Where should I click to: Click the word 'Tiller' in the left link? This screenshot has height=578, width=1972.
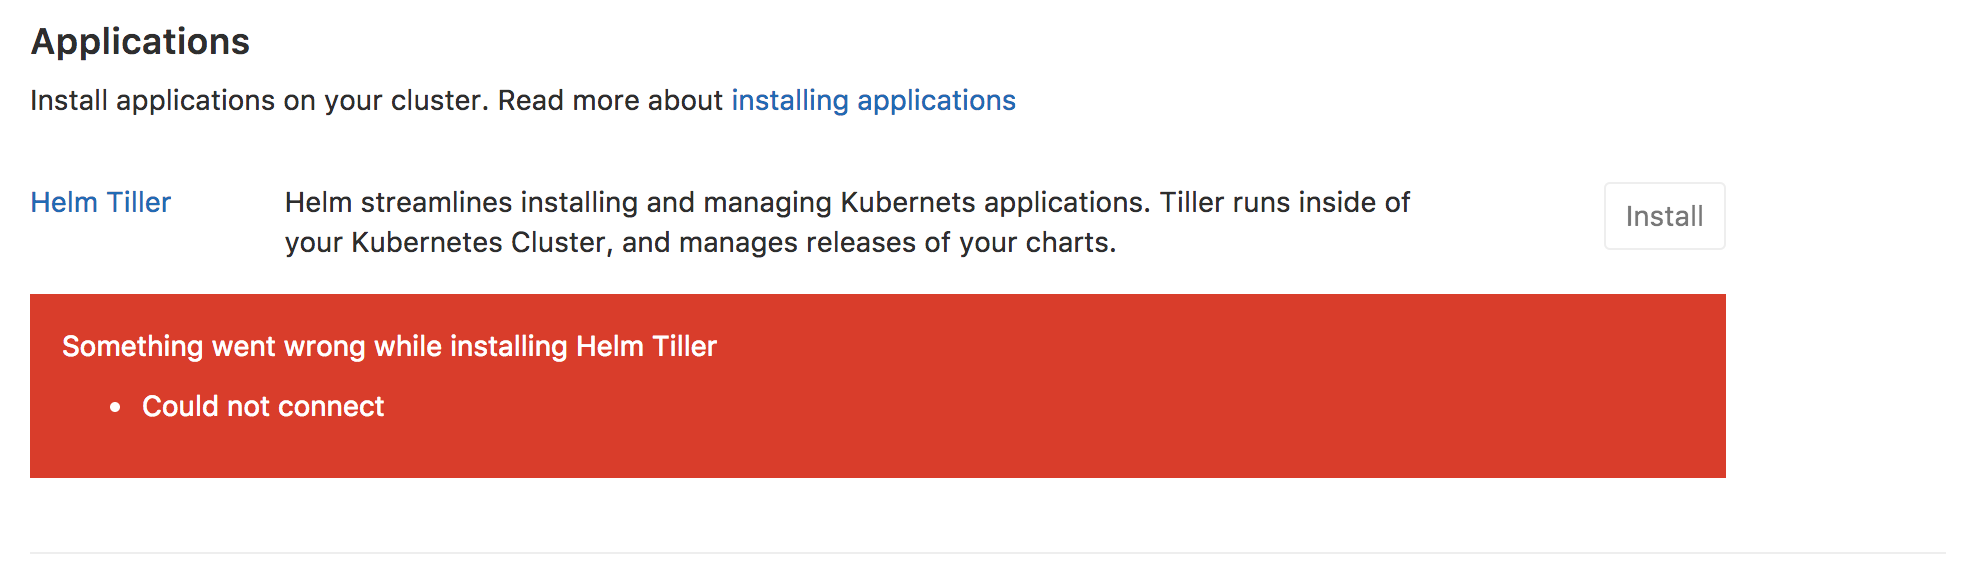pyautogui.click(x=139, y=202)
